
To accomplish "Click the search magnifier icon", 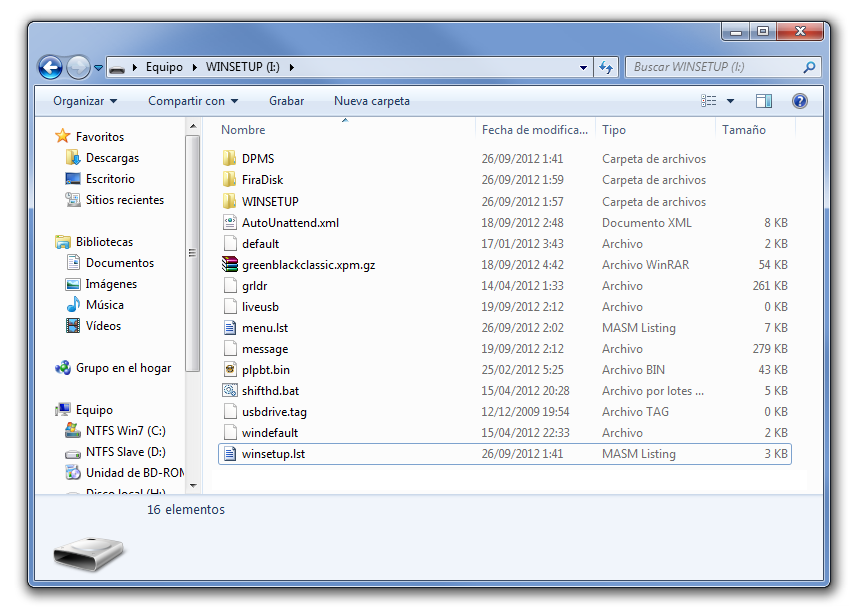I will pyautogui.click(x=809, y=67).
